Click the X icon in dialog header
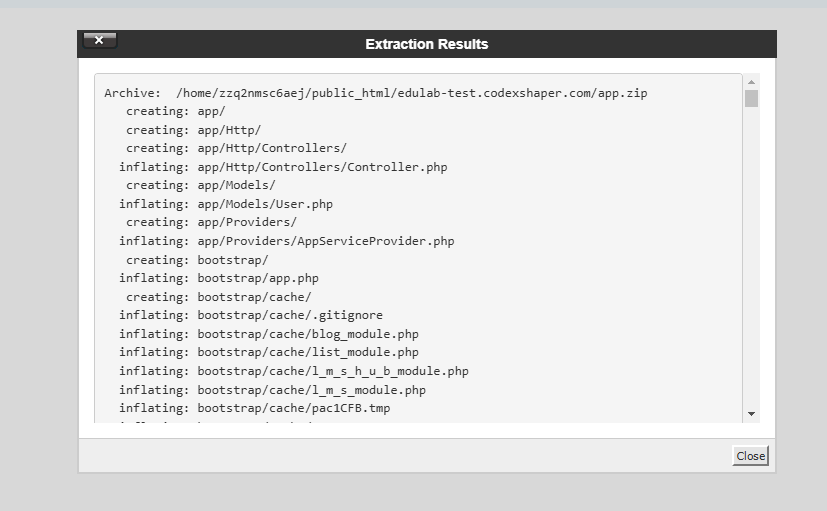The width and height of the screenshot is (827, 511). tap(100, 40)
